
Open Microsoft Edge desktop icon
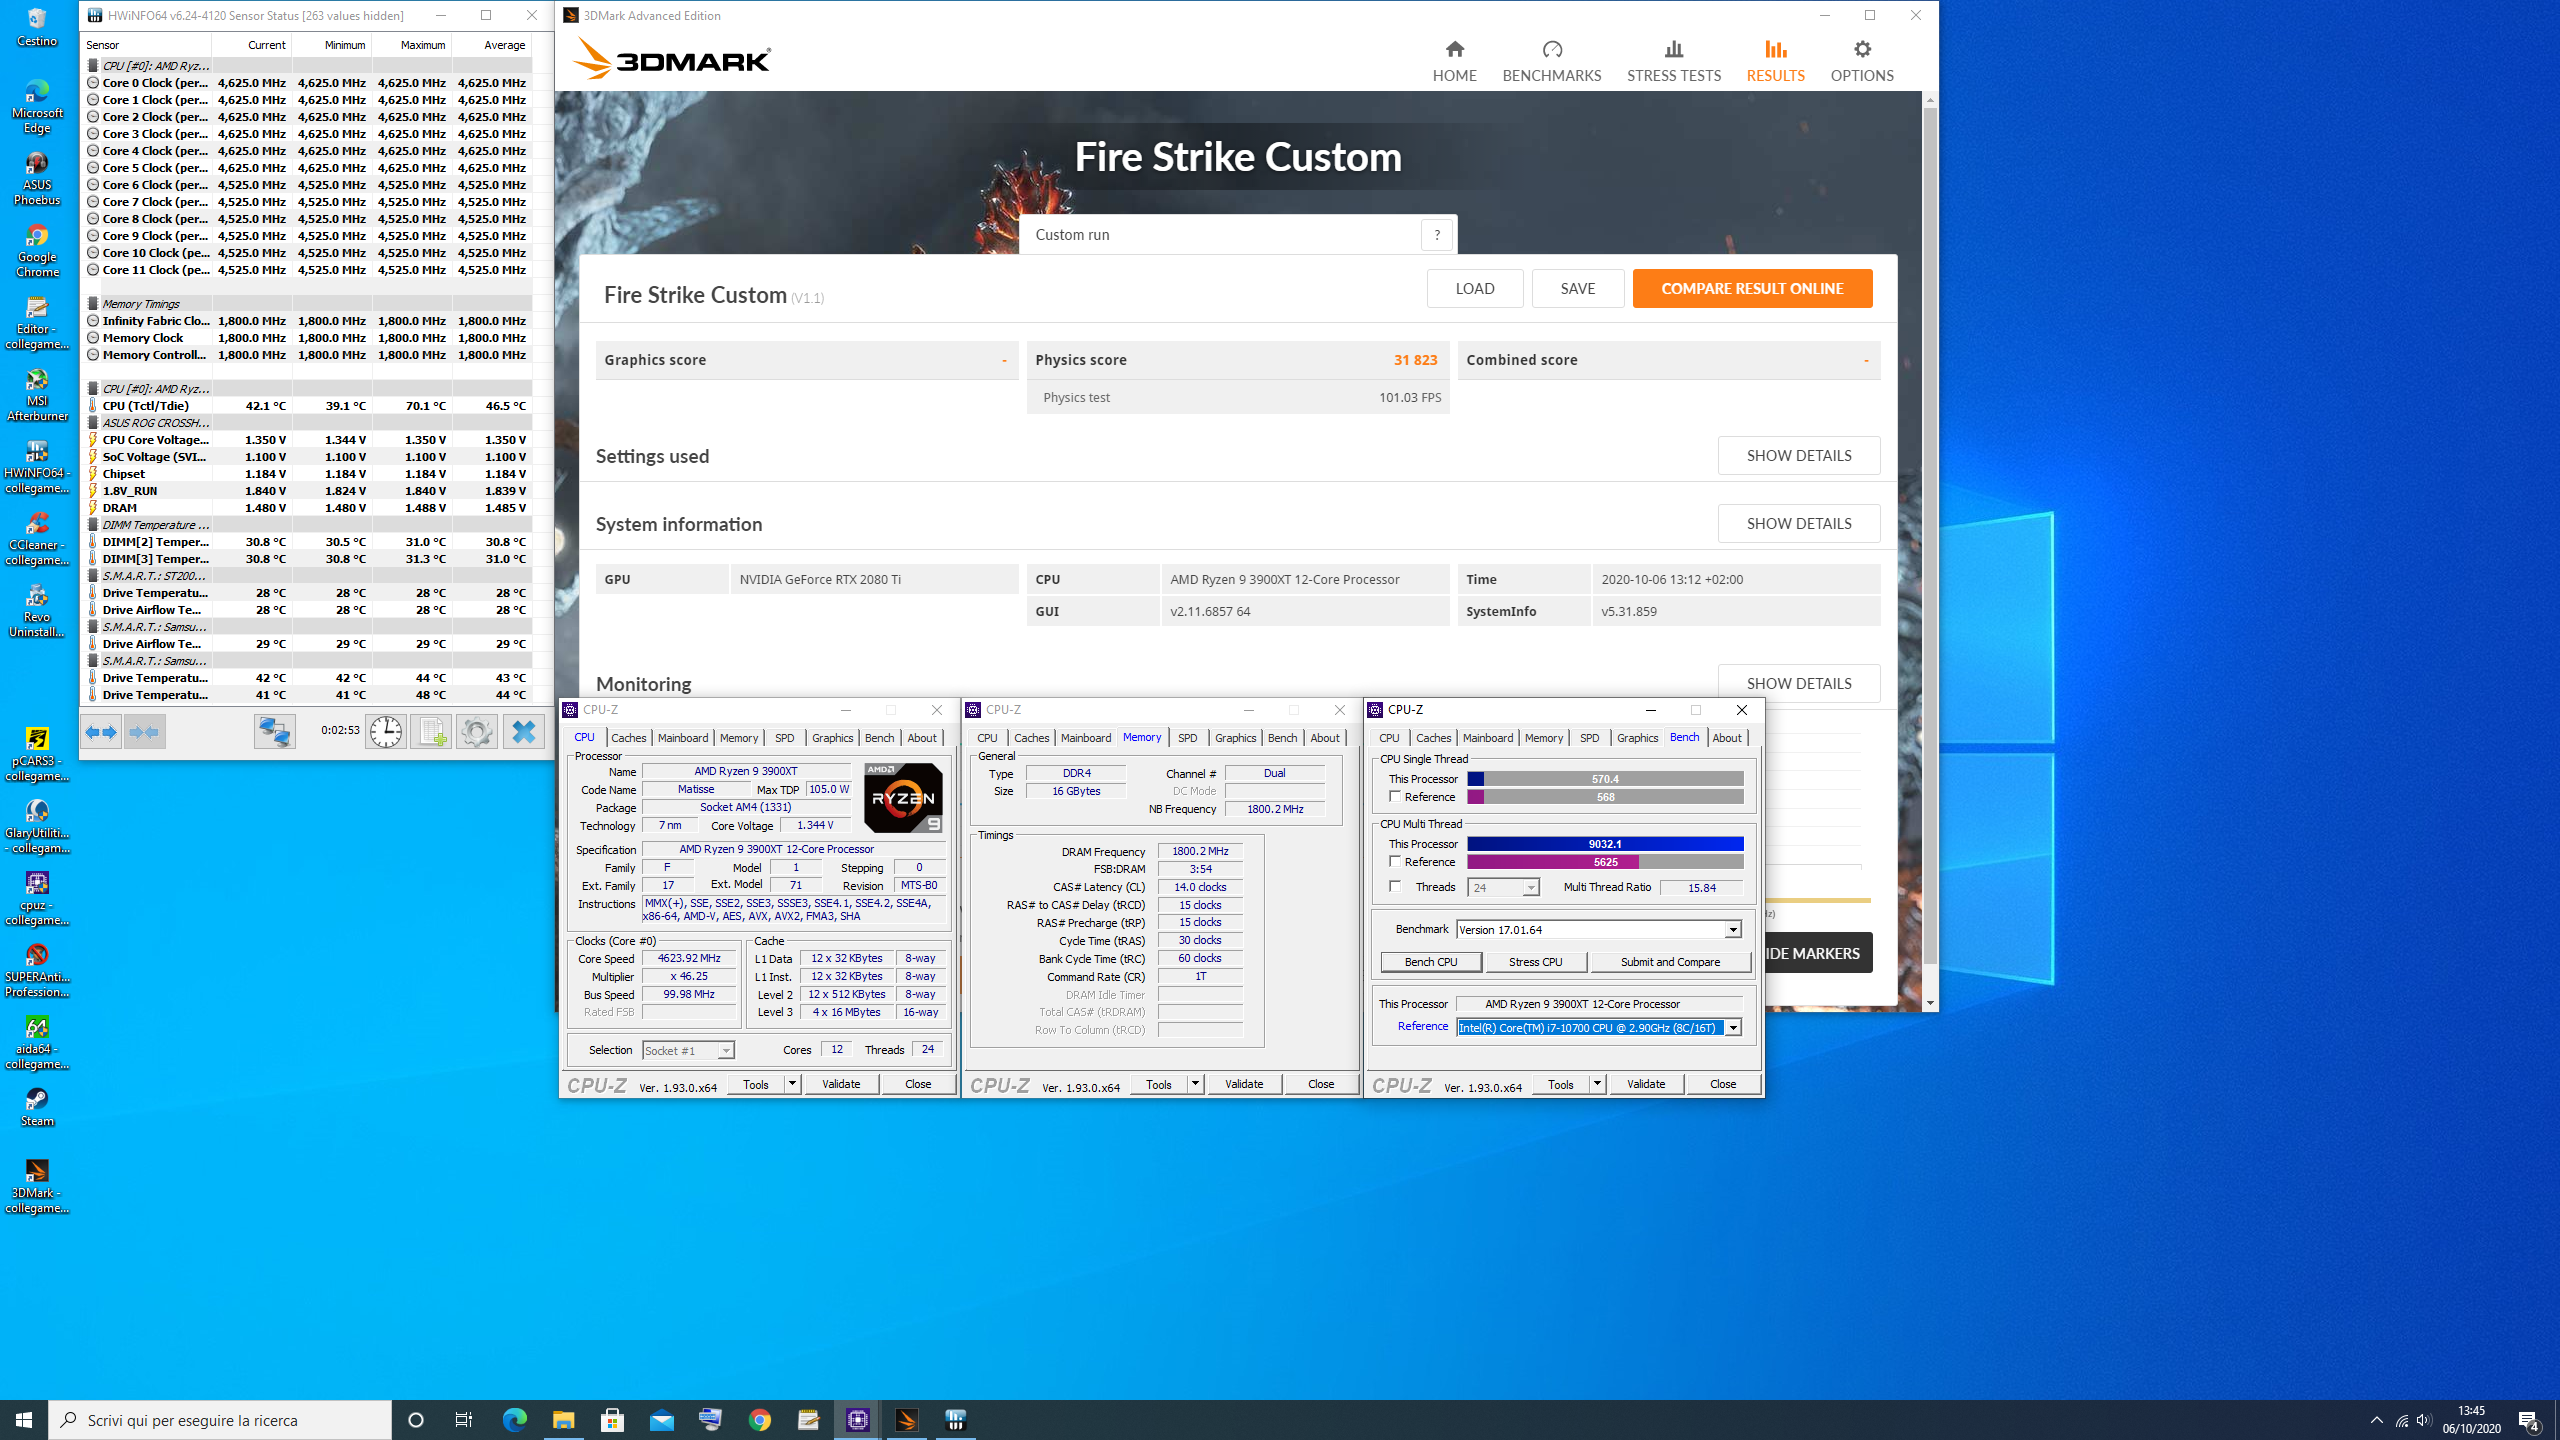pyautogui.click(x=37, y=106)
